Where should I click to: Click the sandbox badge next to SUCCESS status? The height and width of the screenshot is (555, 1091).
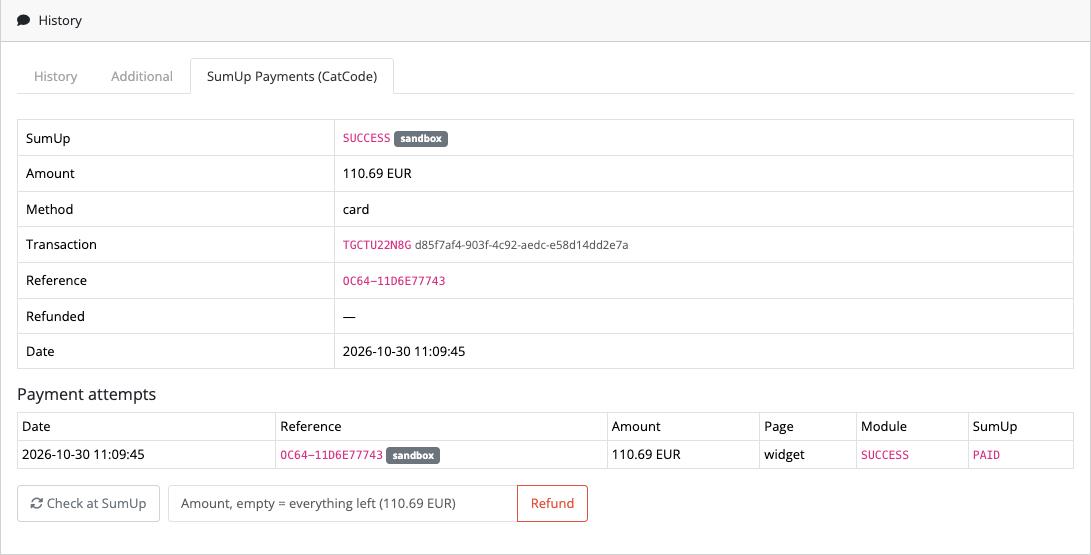click(421, 138)
